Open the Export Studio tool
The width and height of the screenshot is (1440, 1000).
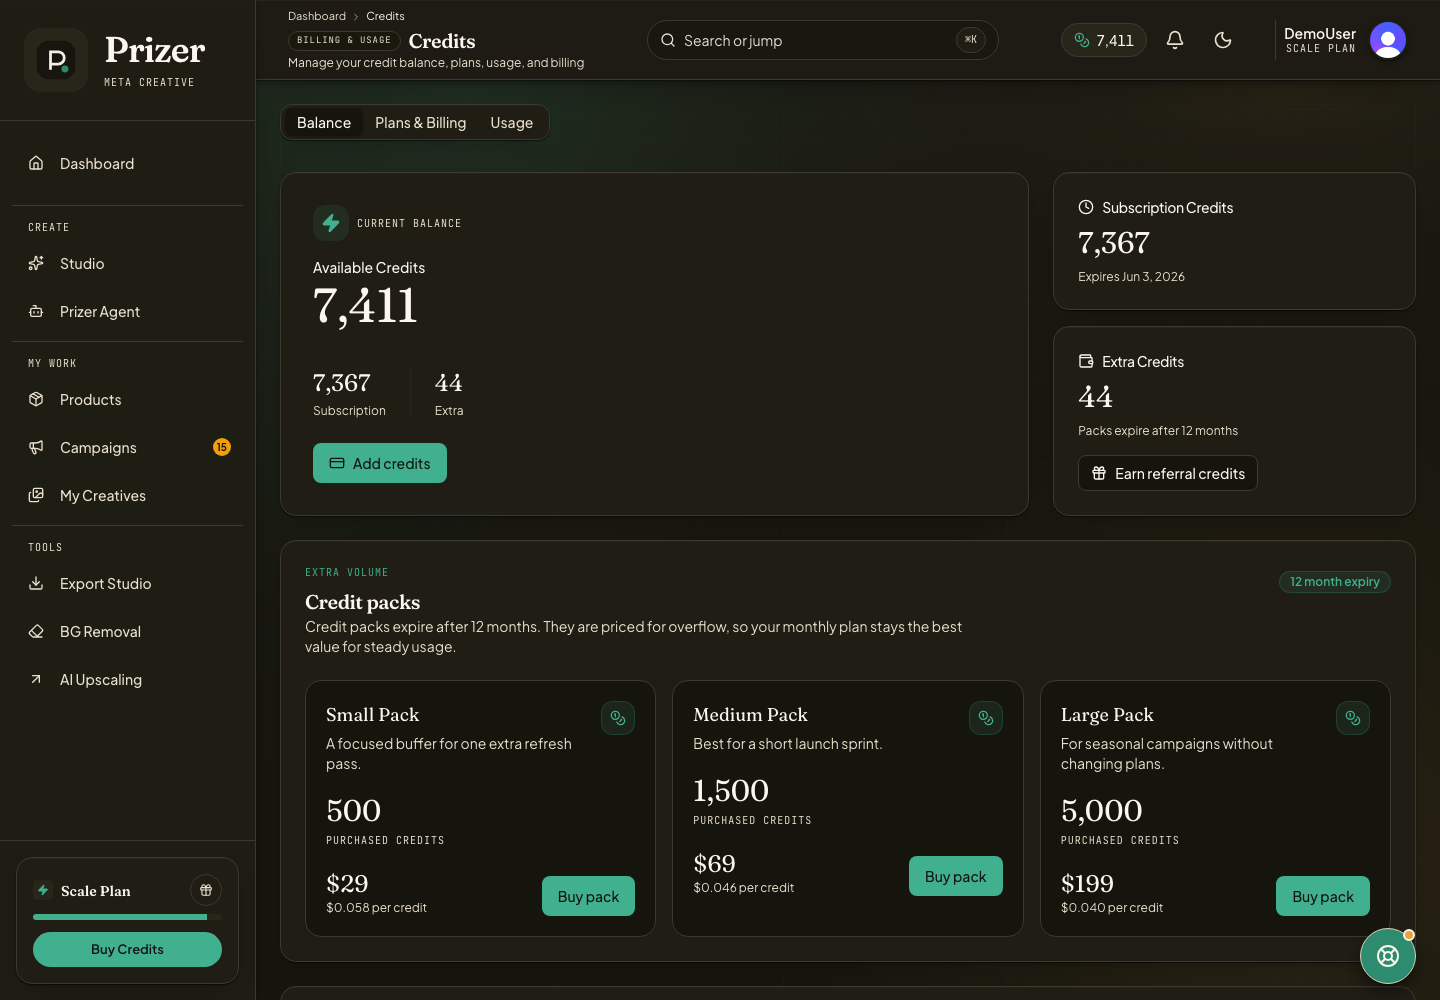click(127, 583)
